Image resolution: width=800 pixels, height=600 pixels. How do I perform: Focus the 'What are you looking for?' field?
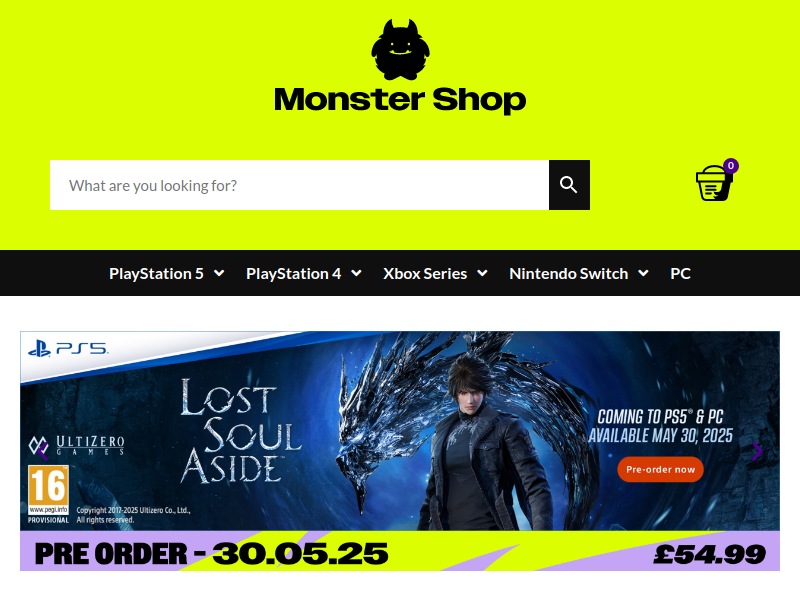(299, 185)
